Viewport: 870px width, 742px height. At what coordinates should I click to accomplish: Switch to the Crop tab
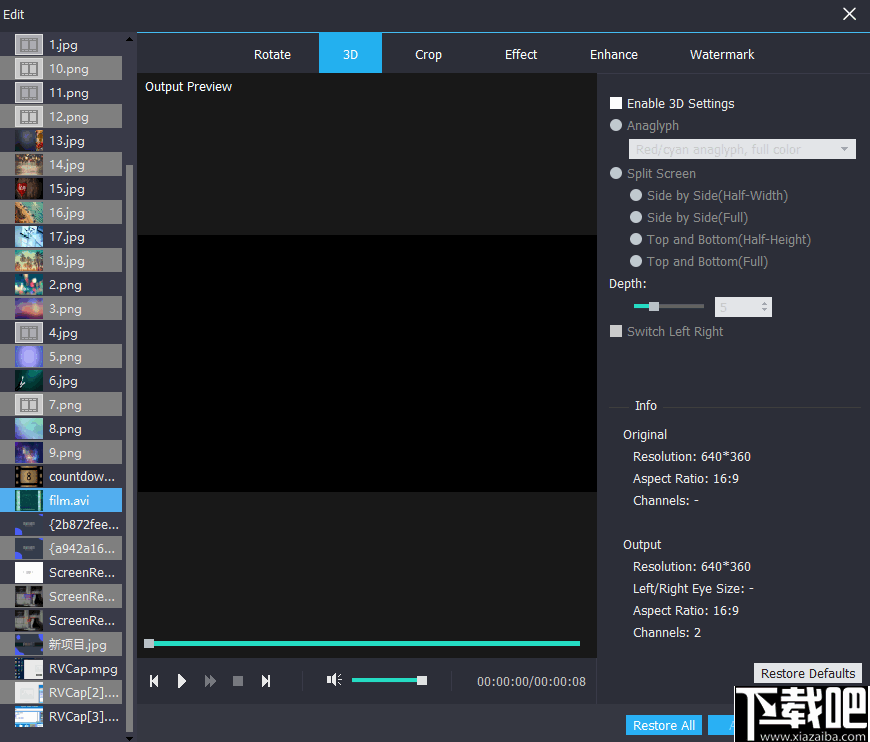(x=428, y=54)
